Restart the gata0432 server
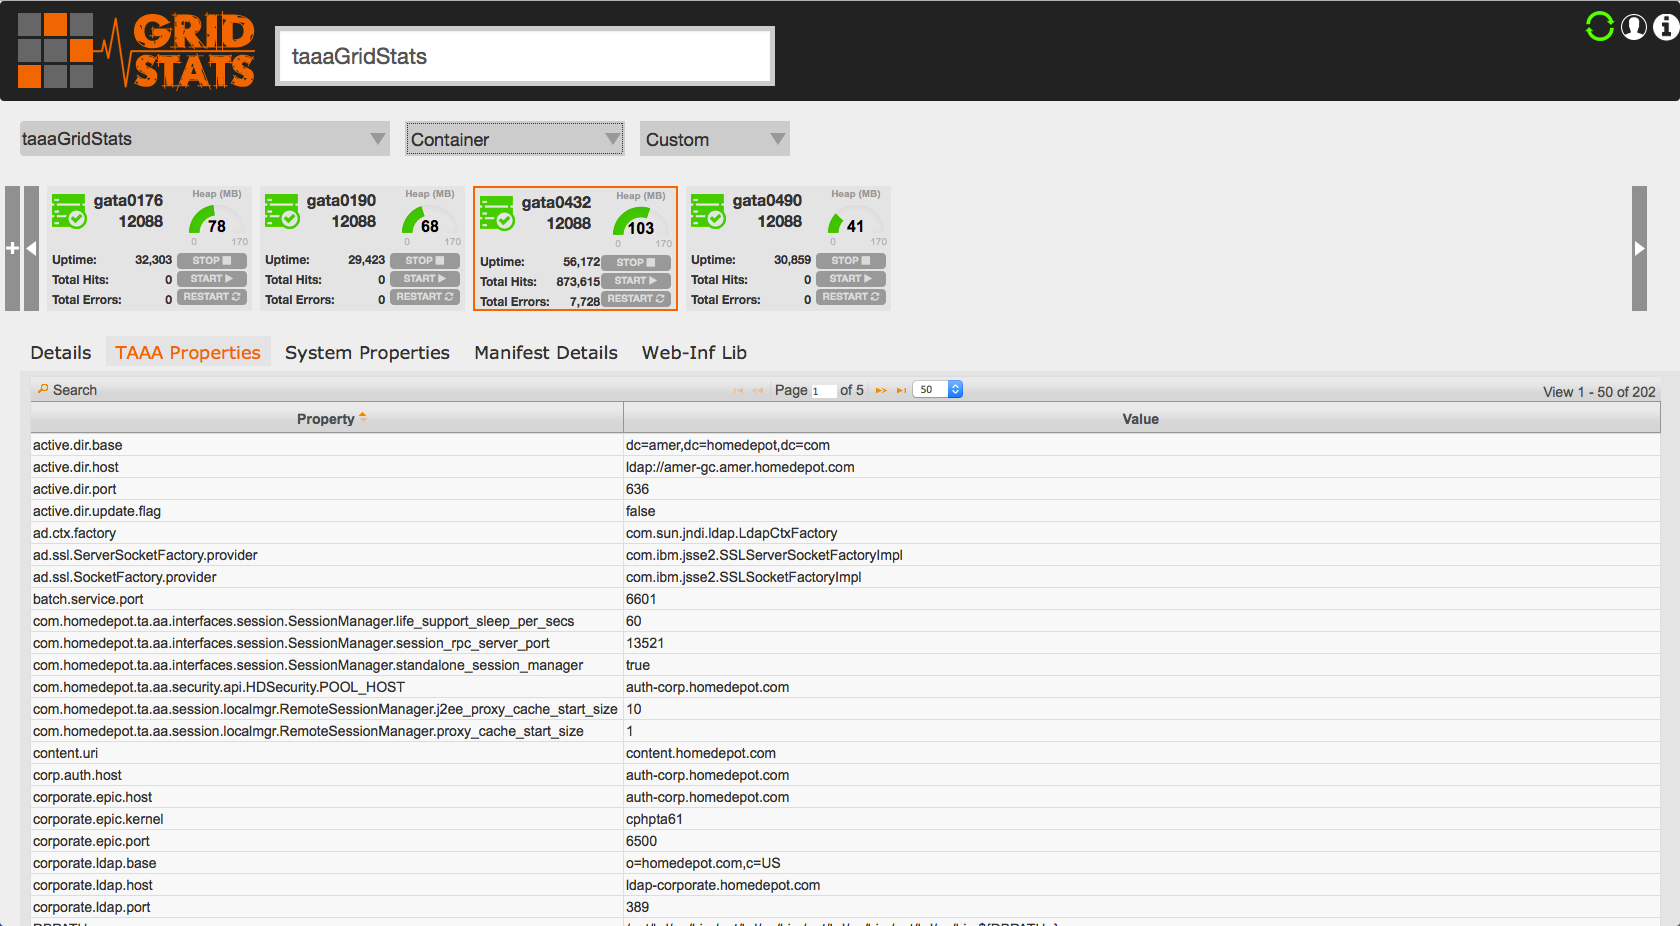This screenshot has height=926, width=1680. [x=636, y=299]
